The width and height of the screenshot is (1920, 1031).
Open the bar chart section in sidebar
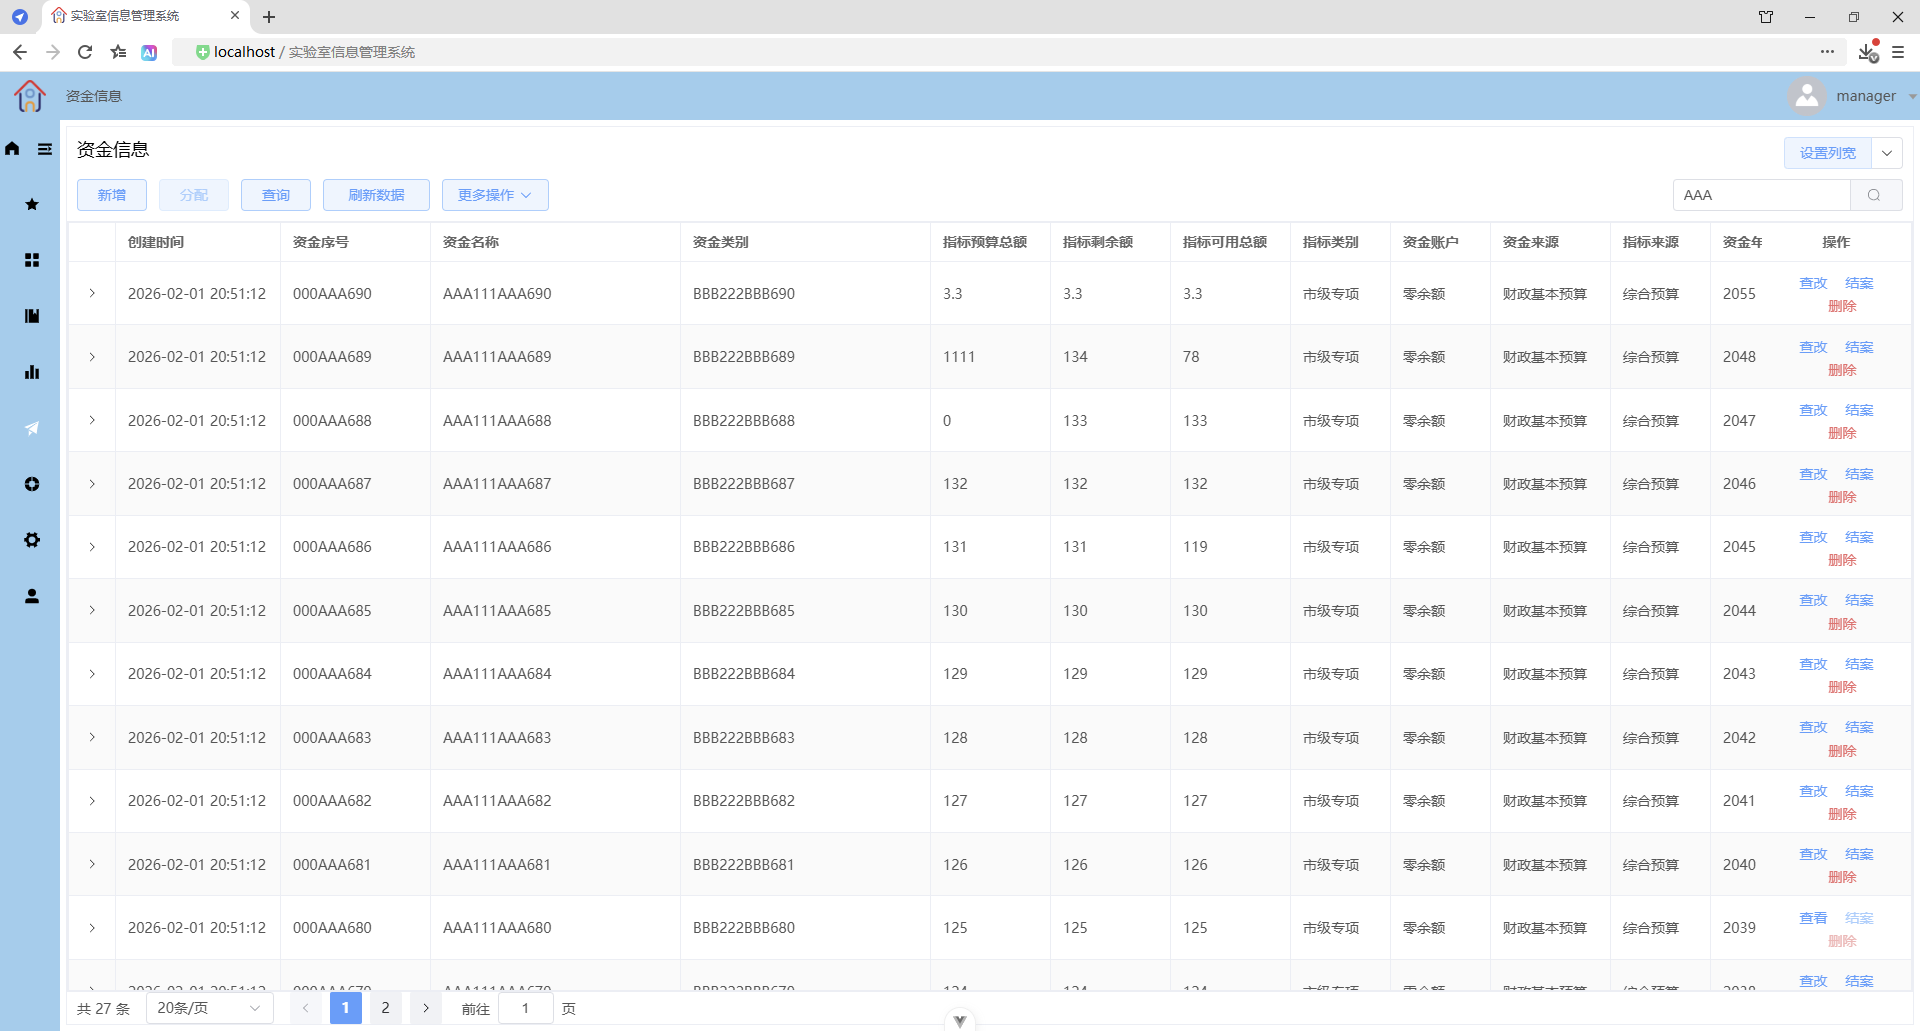(x=32, y=372)
